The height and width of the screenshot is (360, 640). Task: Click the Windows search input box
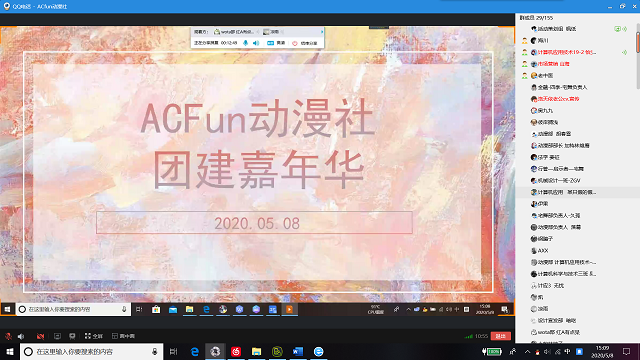click(91, 351)
